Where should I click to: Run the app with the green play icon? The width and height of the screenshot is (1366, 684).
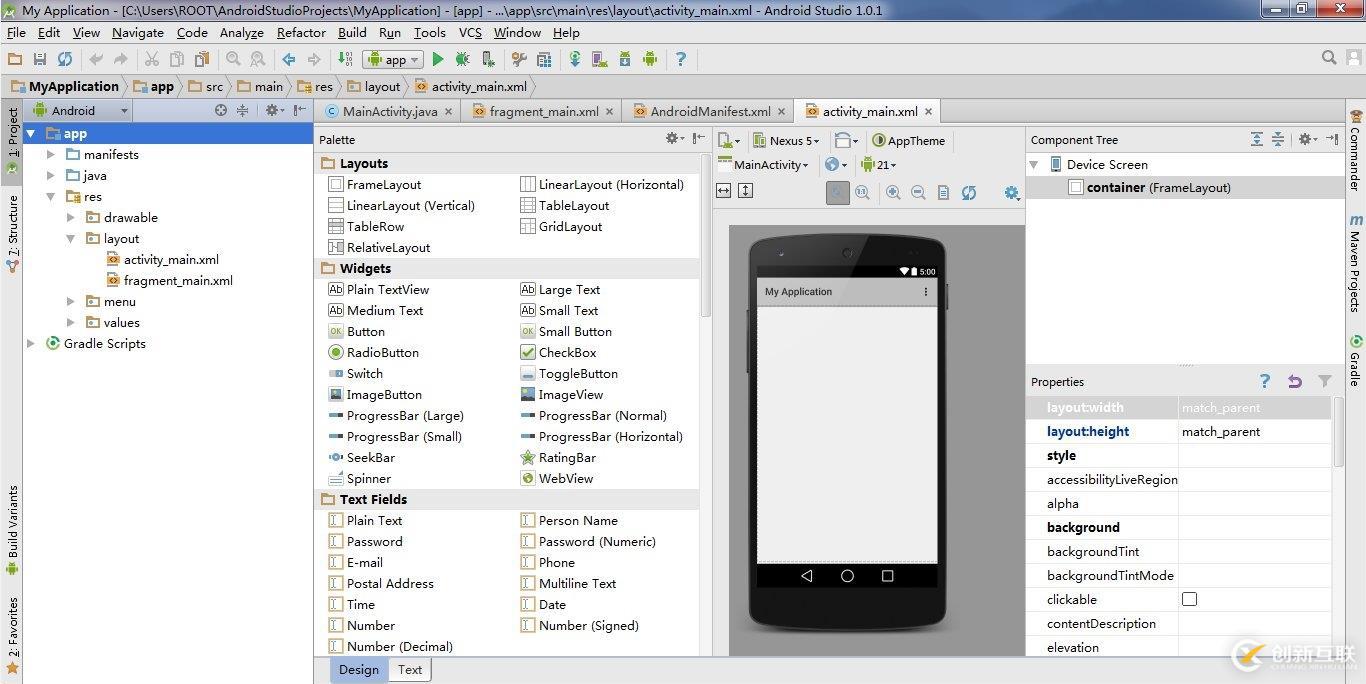[x=438, y=59]
